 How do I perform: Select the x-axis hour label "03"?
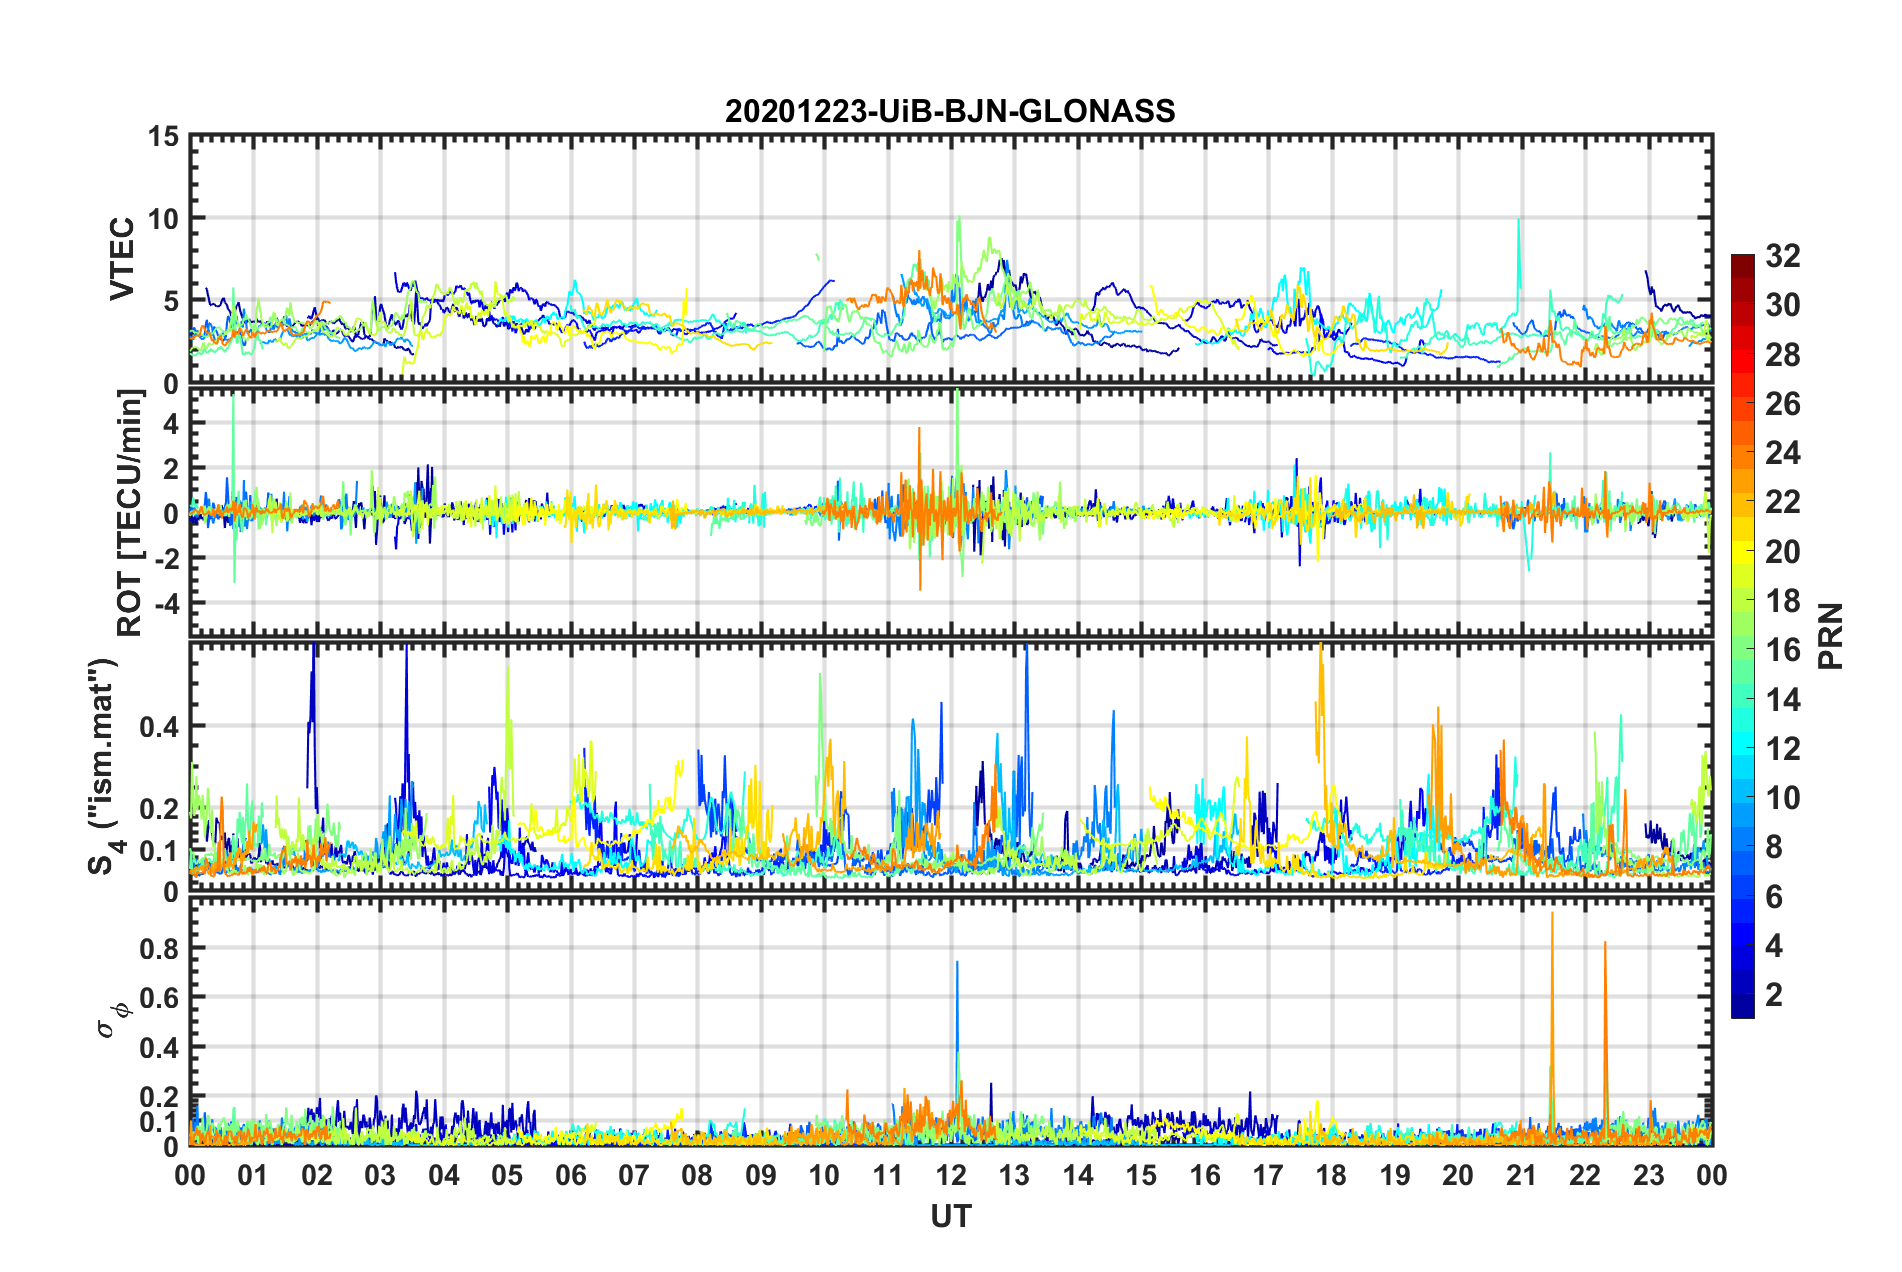(x=380, y=1175)
